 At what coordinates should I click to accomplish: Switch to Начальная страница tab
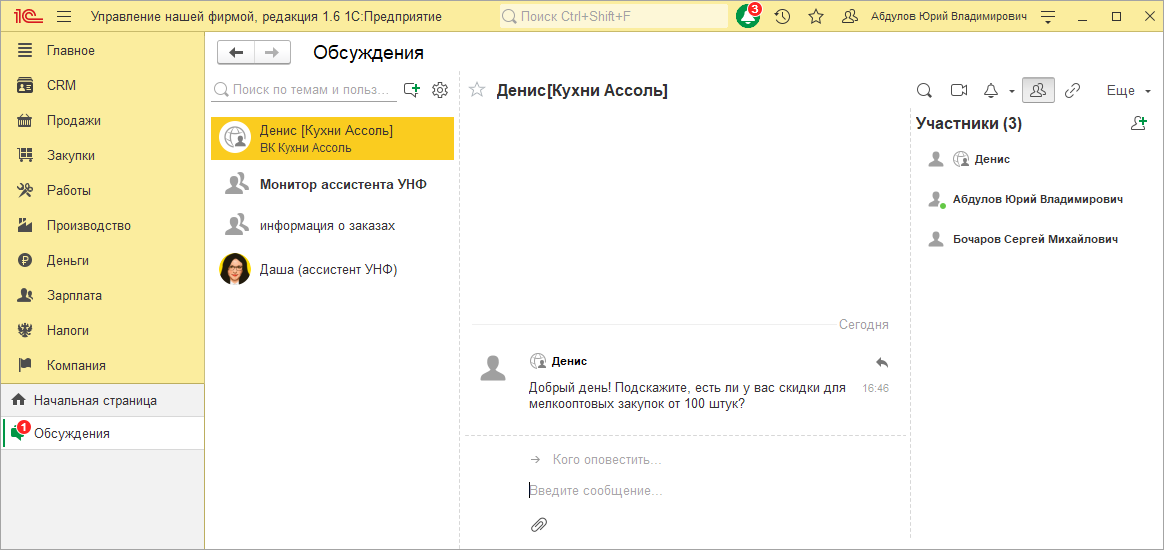click(102, 400)
